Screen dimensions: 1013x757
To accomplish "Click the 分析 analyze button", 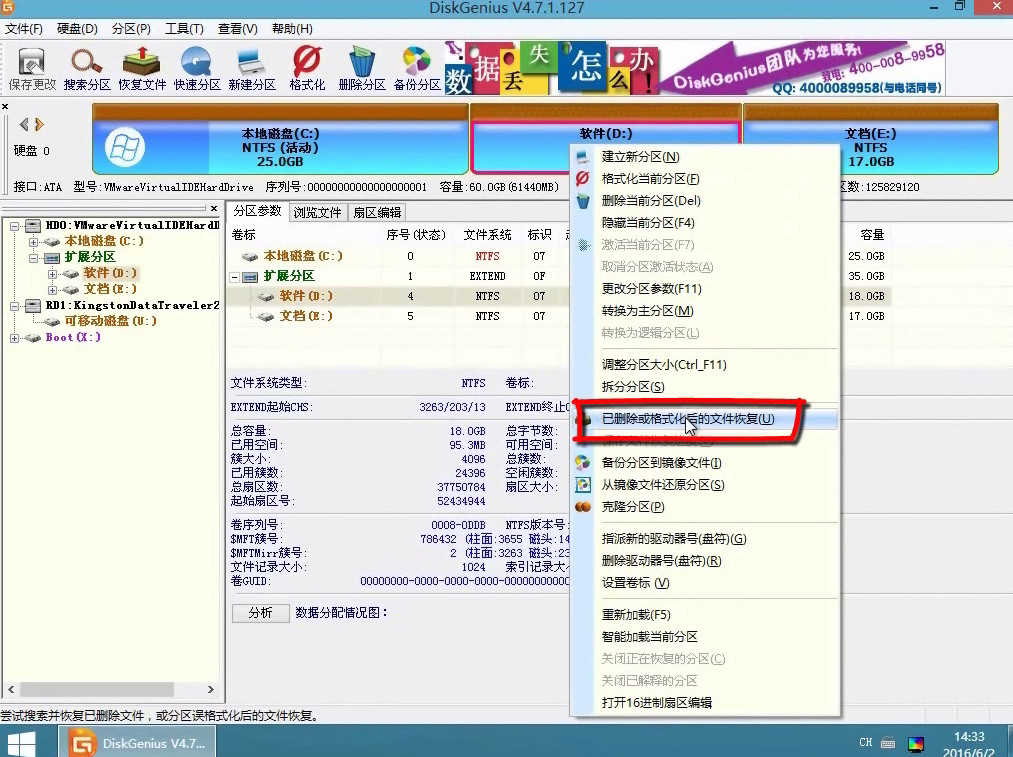I will [260, 613].
